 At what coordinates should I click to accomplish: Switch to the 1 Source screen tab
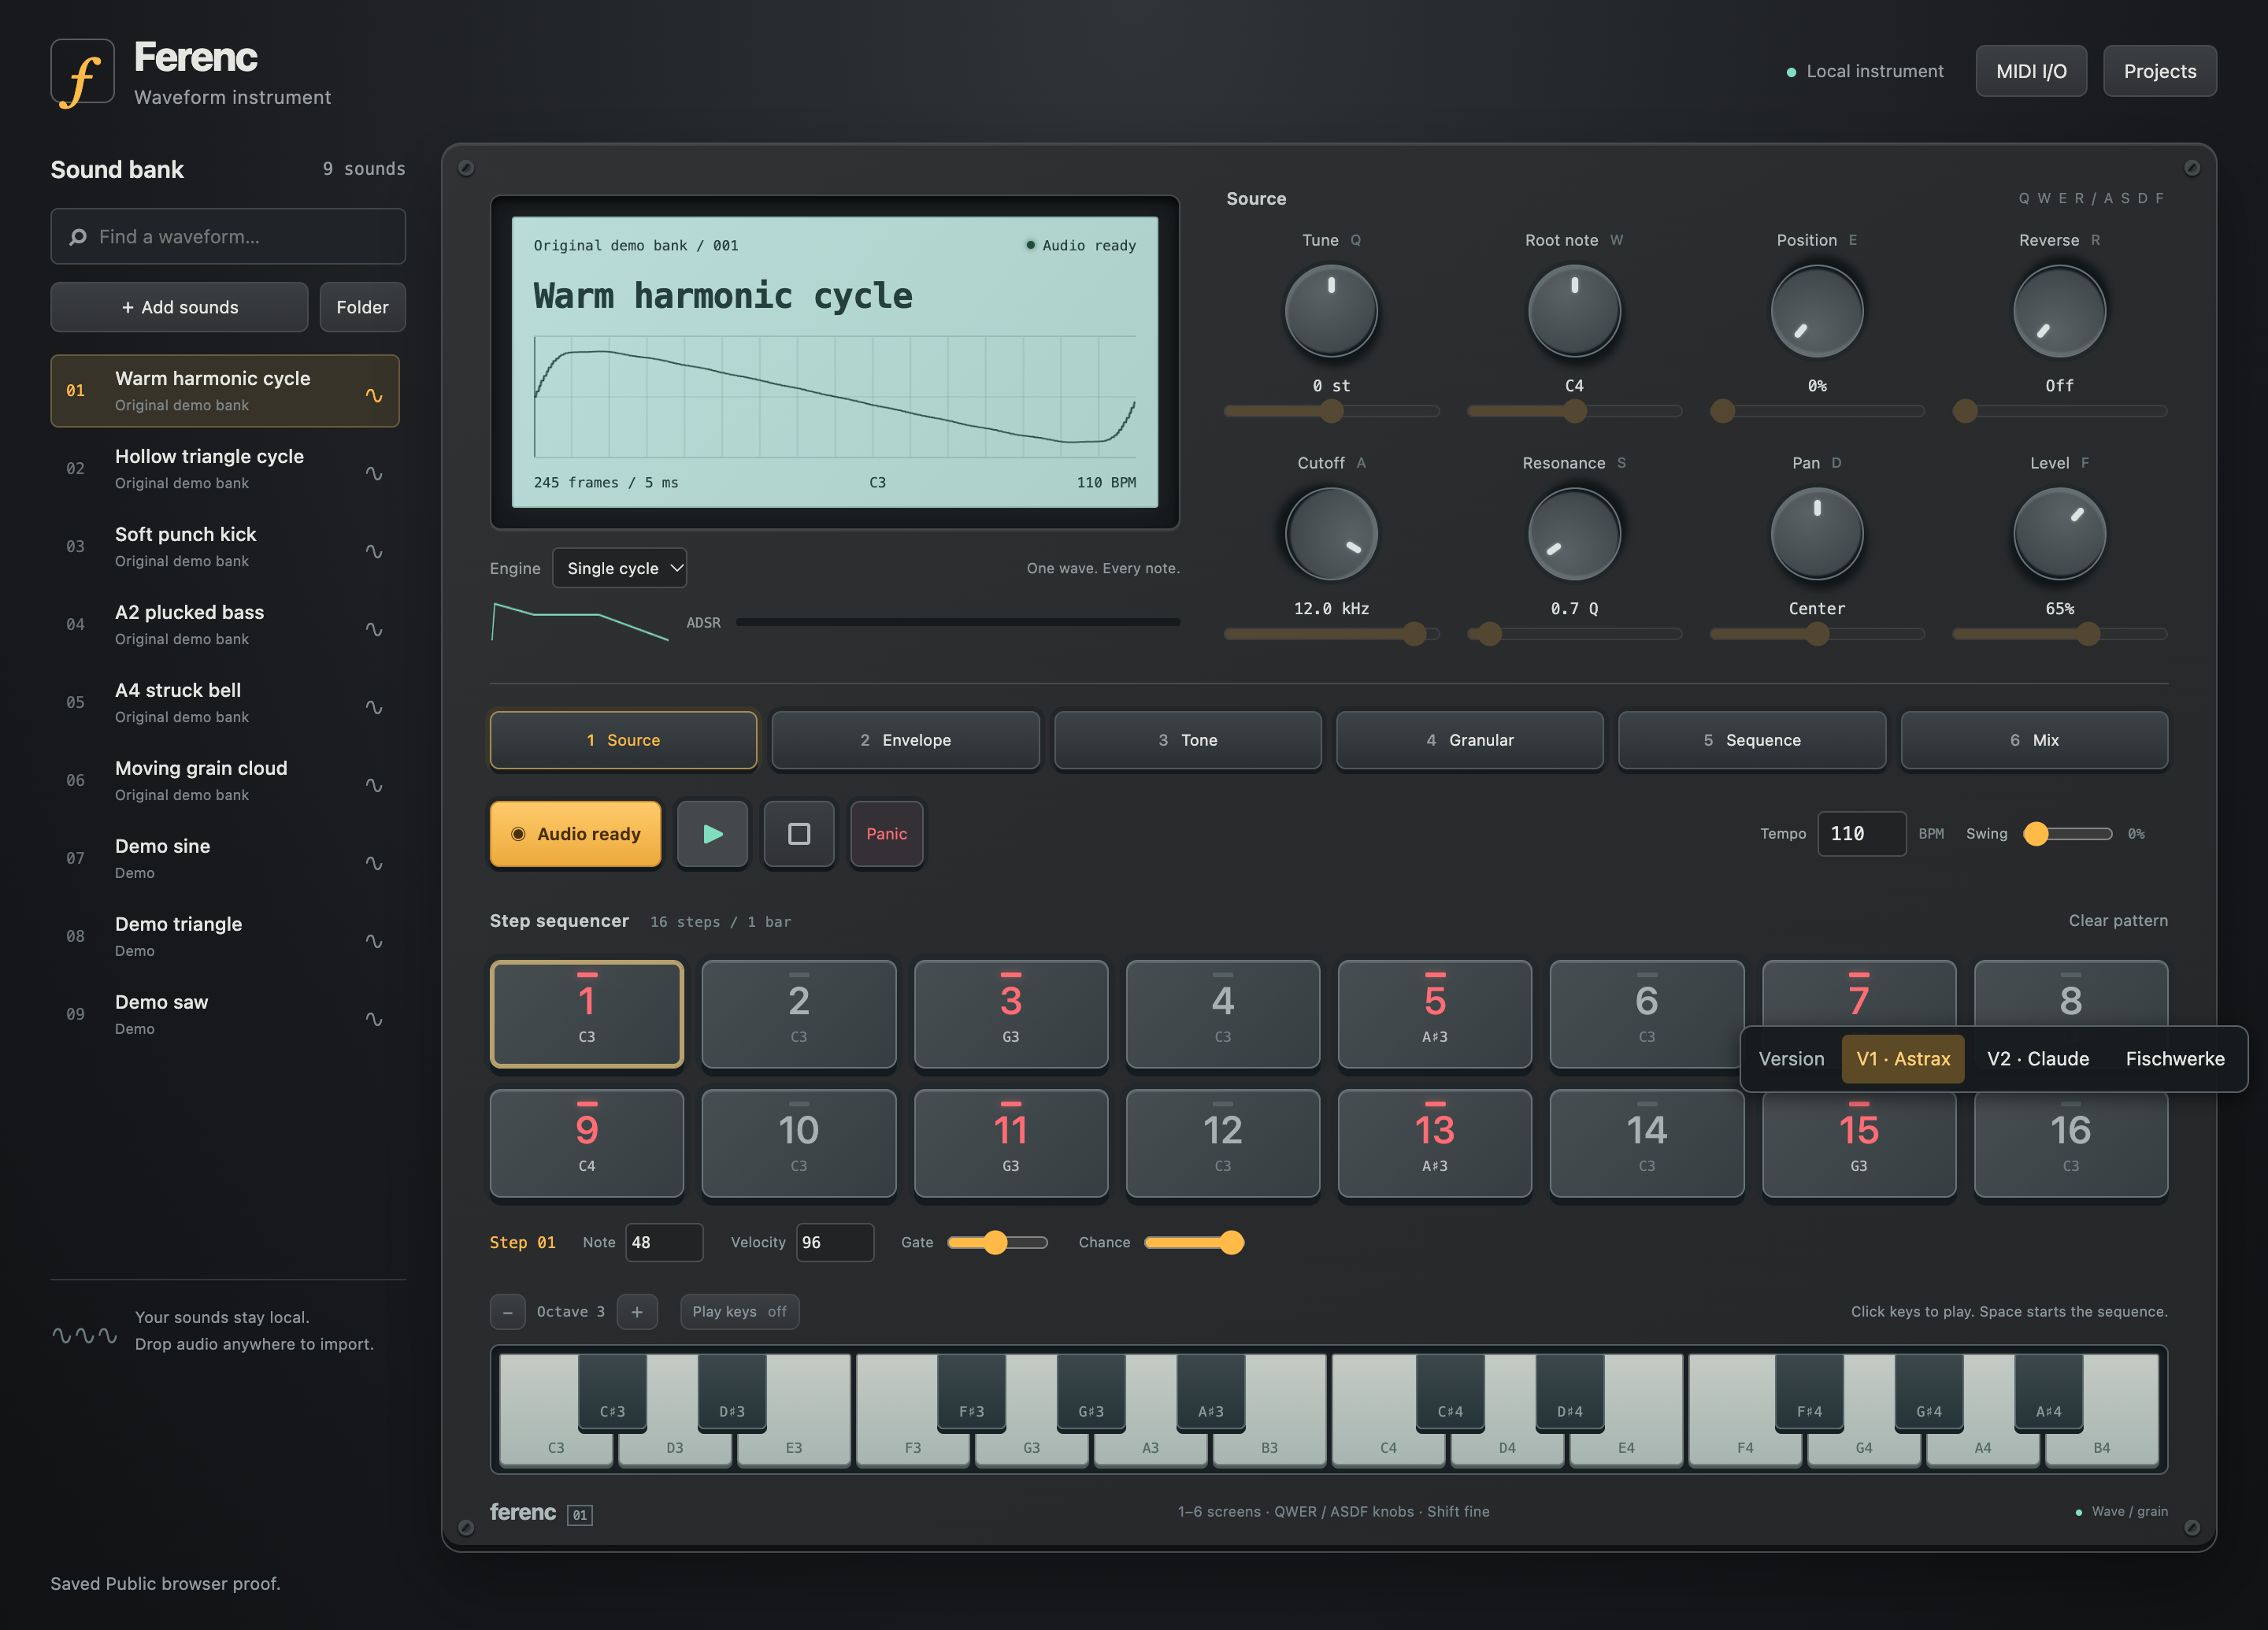coord(623,740)
